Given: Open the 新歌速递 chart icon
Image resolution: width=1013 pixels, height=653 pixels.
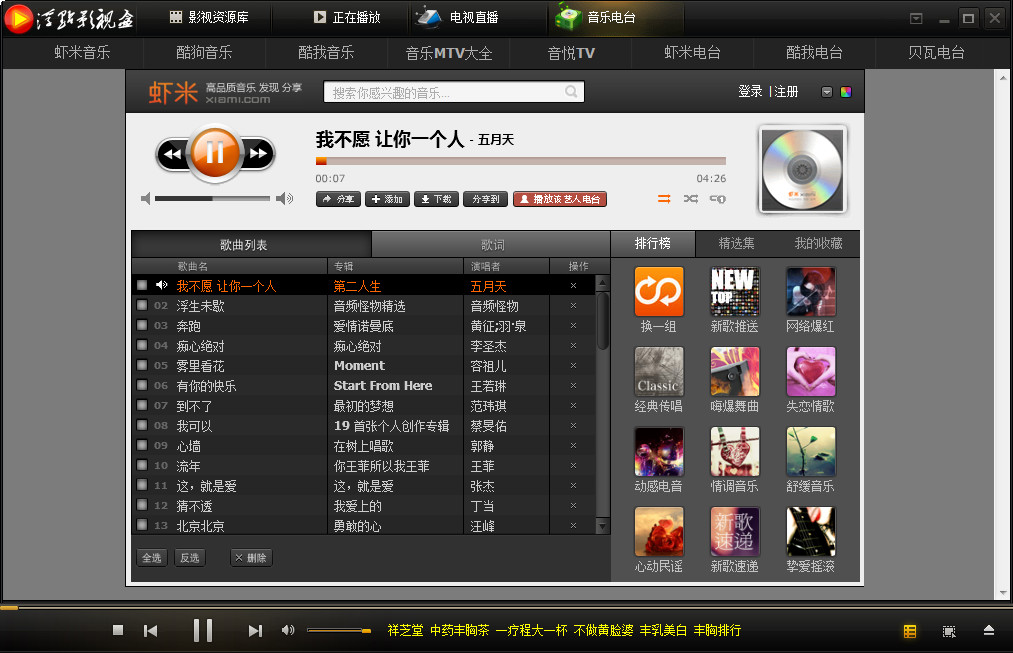Looking at the screenshot, I should click(x=735, y=532).
